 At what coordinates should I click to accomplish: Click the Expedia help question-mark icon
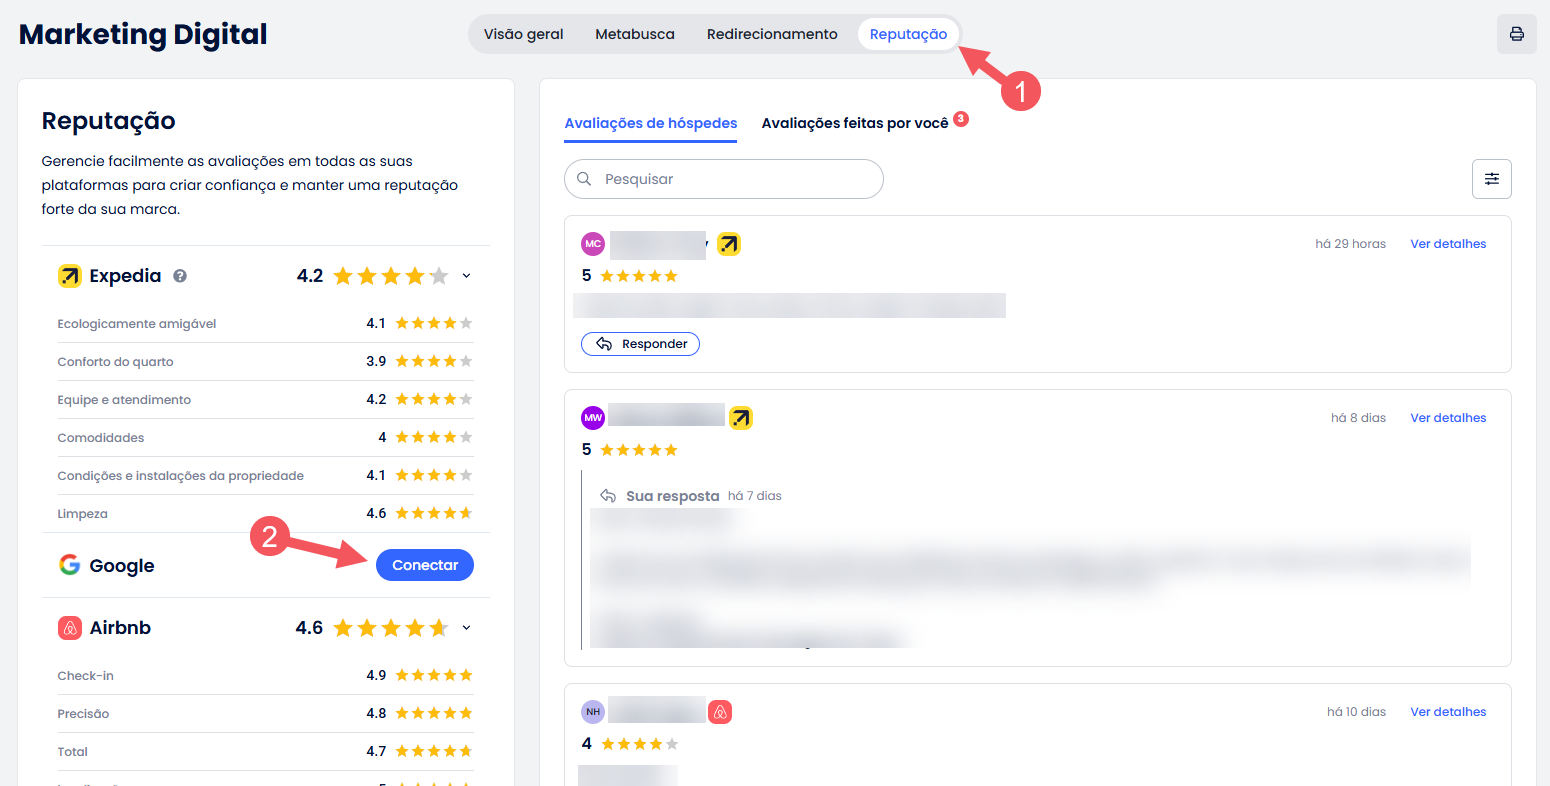180,276
